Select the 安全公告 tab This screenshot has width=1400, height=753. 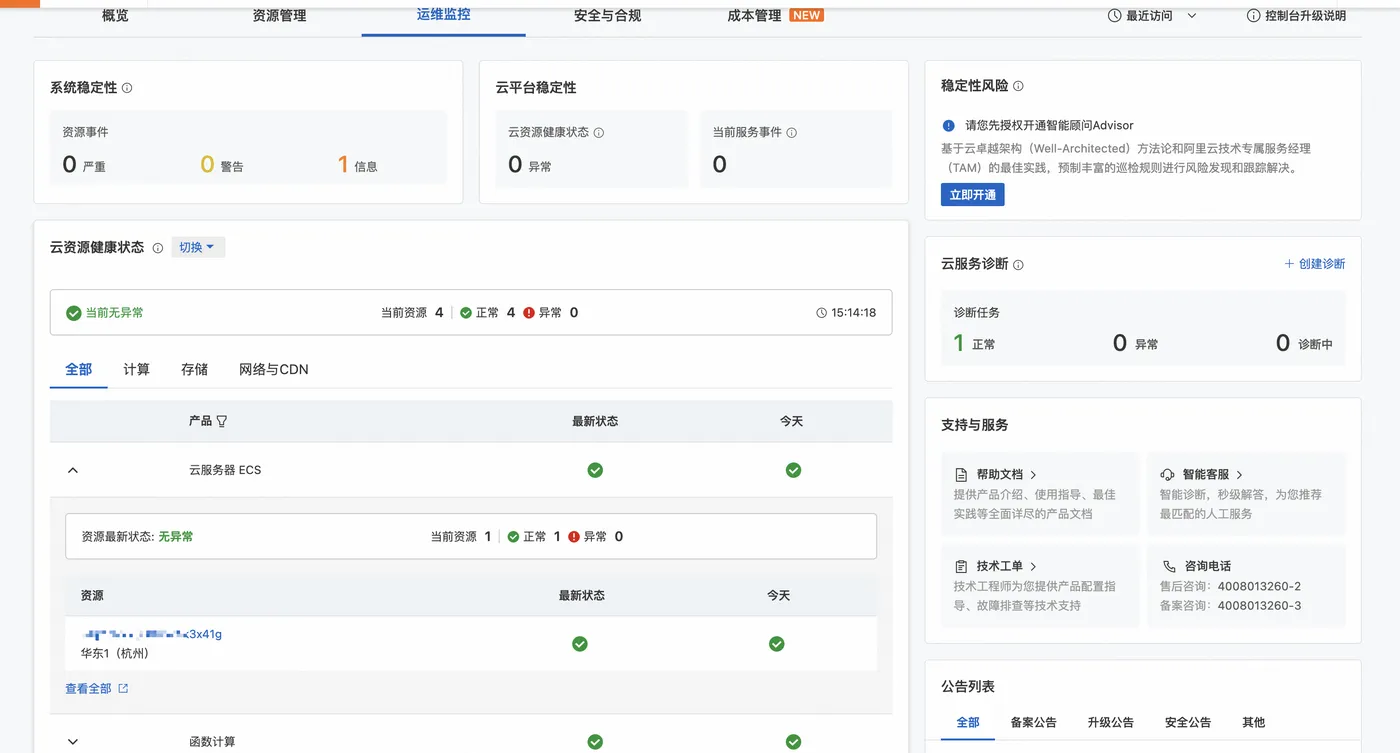(x=1188, y=722)
